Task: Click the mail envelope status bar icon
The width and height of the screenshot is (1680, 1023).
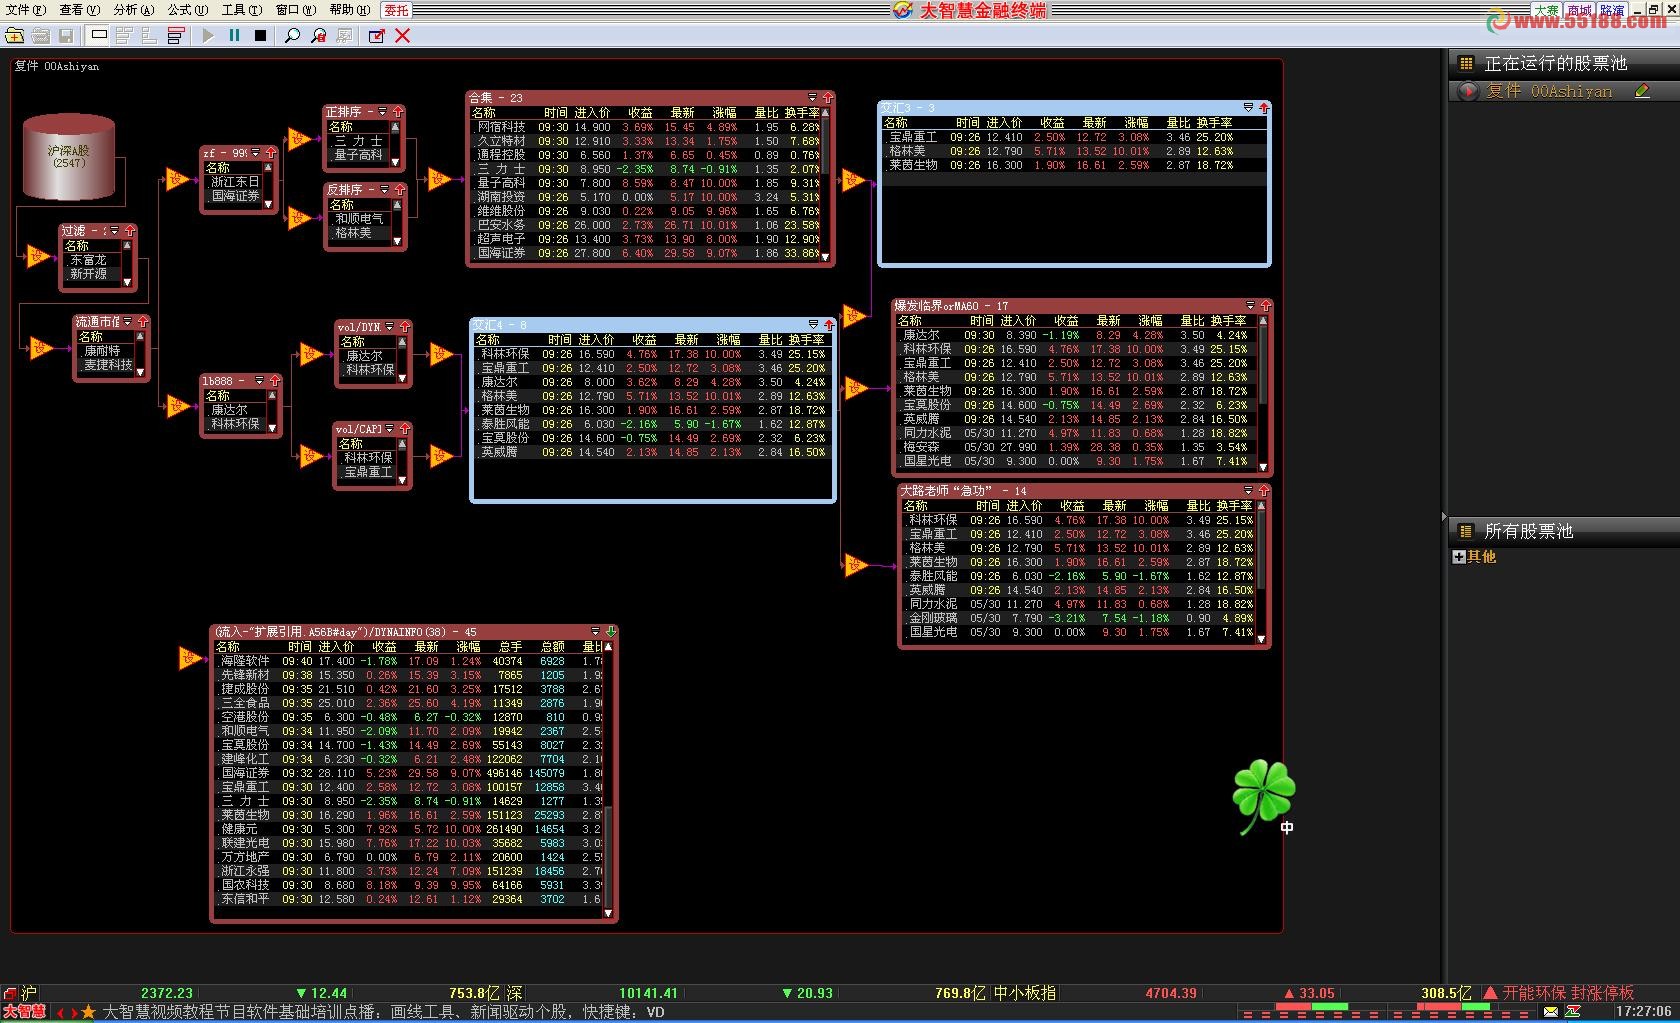Action: 1550,1012
